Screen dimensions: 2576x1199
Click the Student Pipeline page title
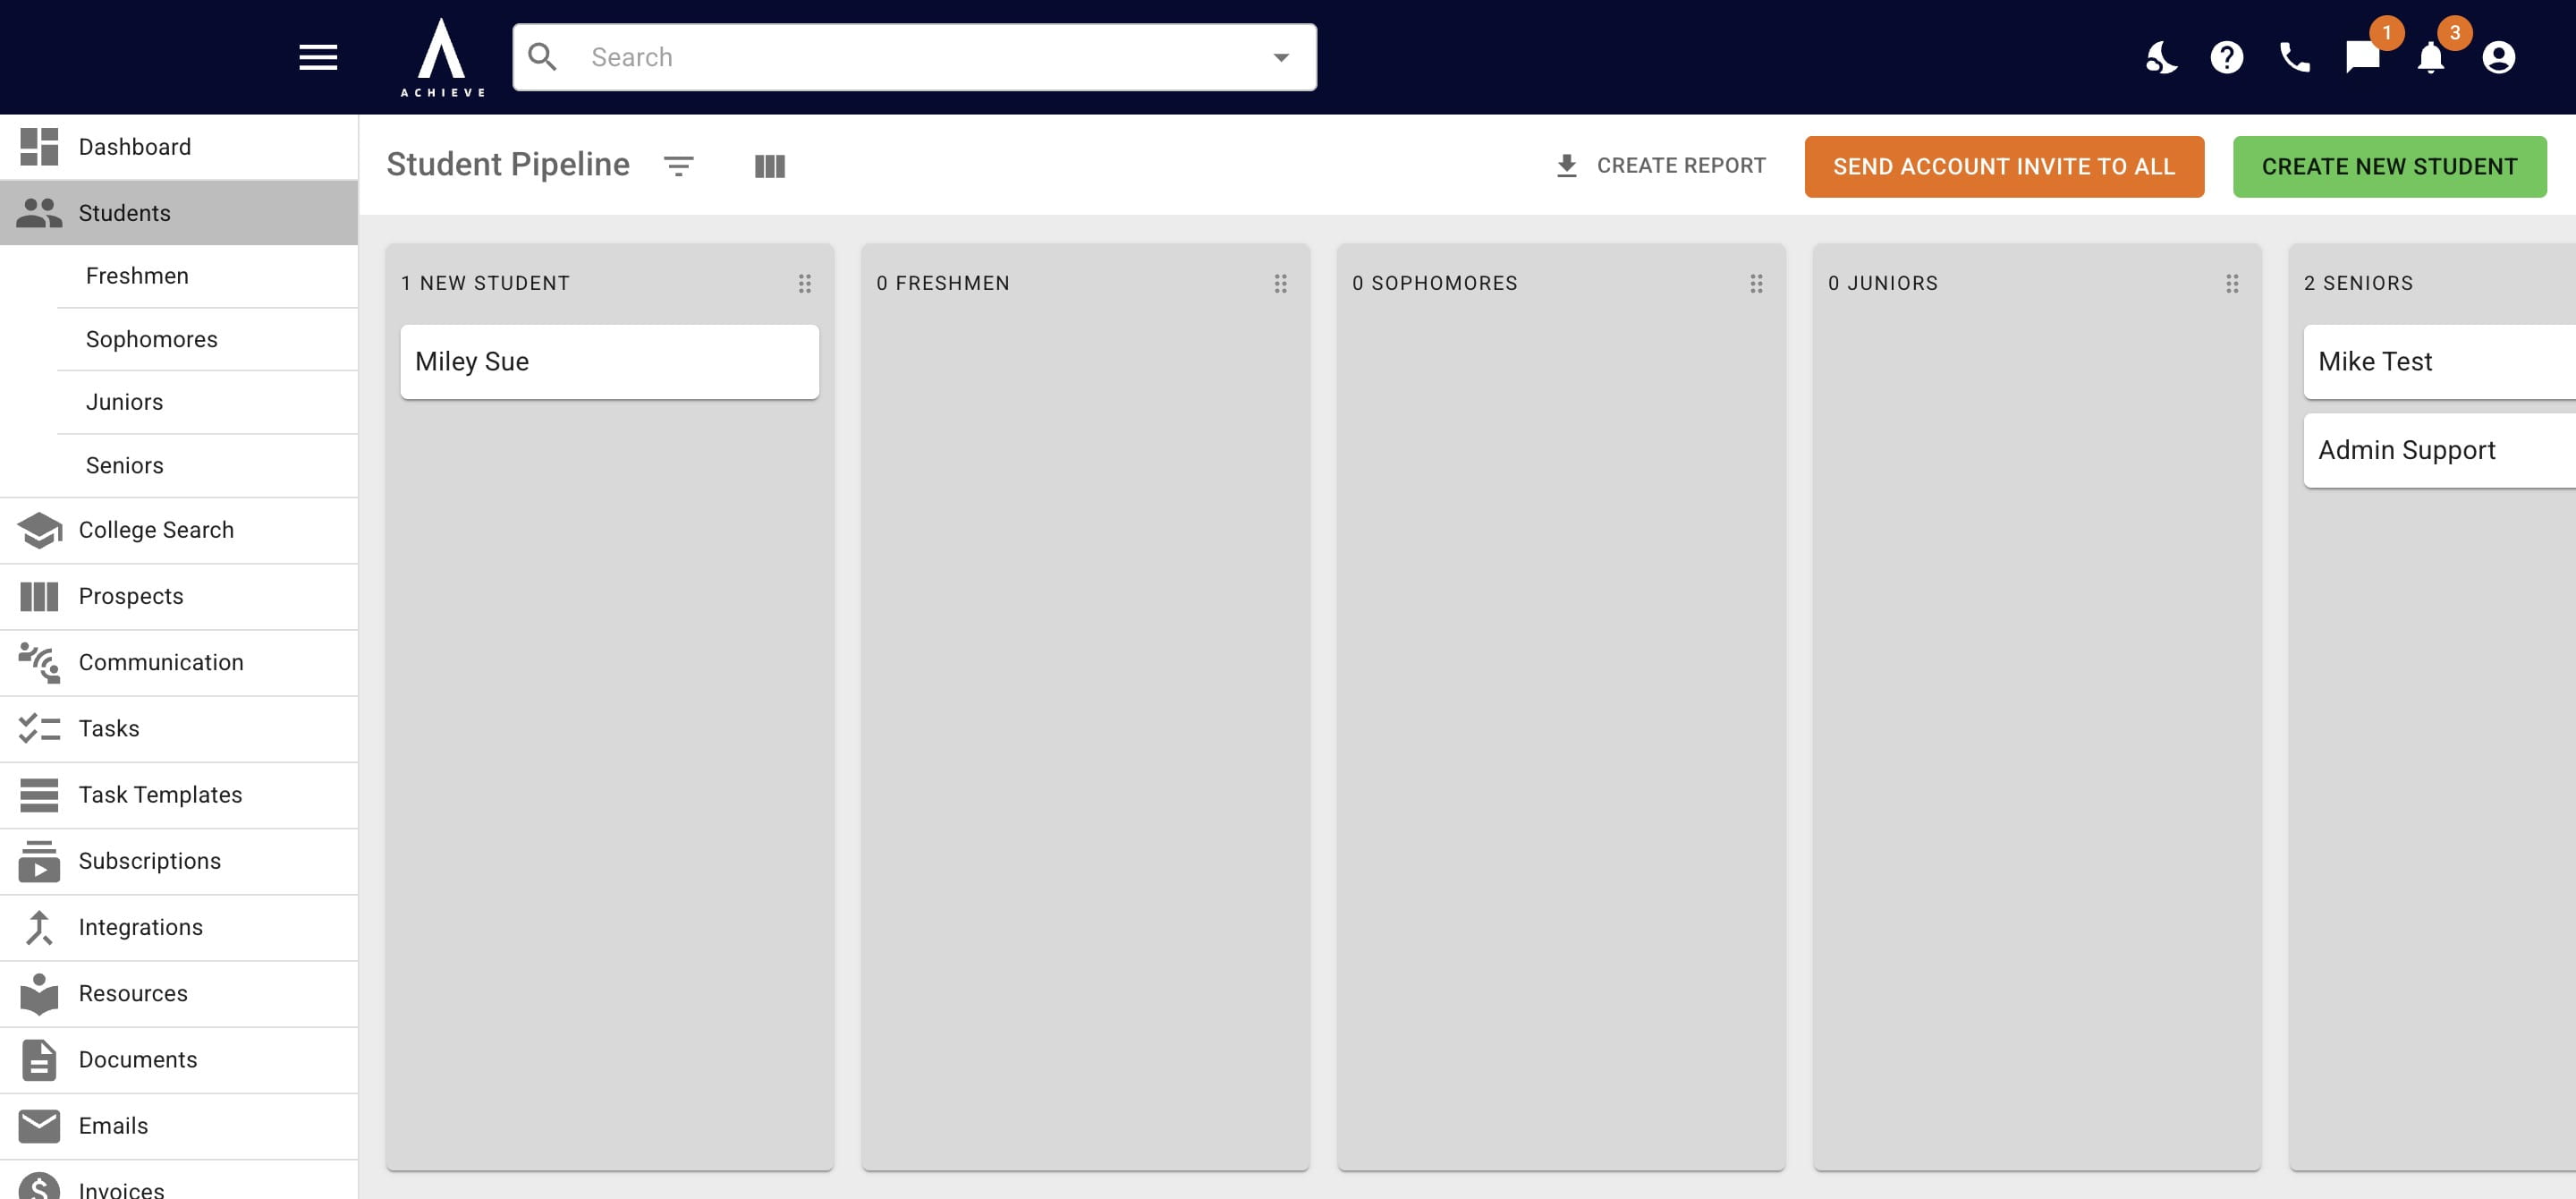508,164
